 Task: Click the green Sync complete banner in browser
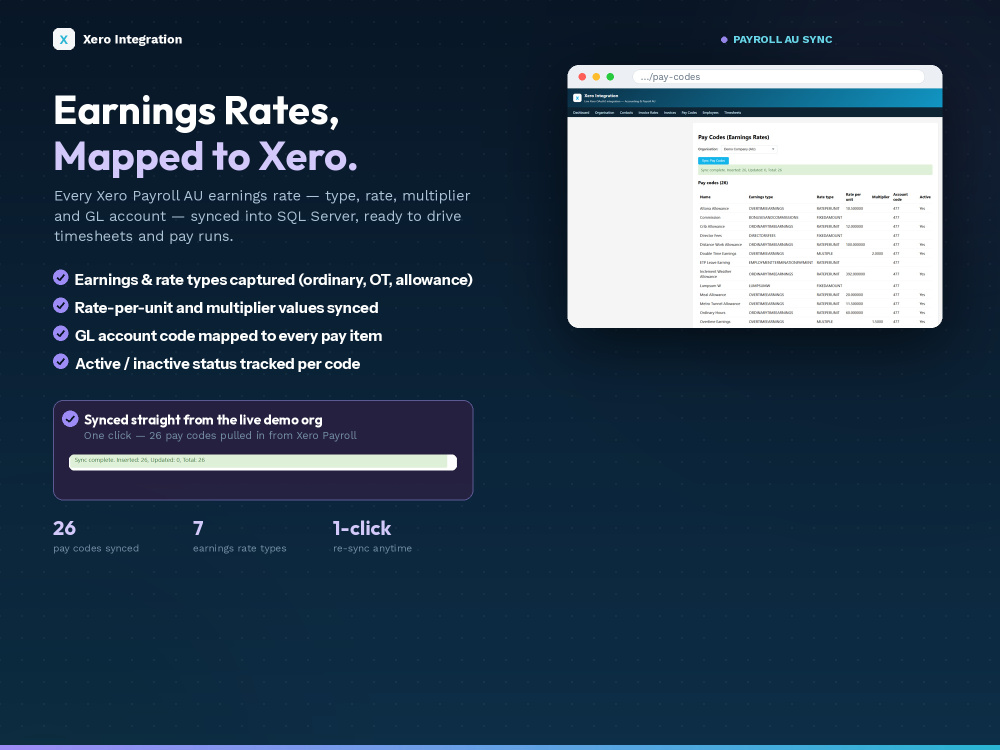(x=815, y=170)
